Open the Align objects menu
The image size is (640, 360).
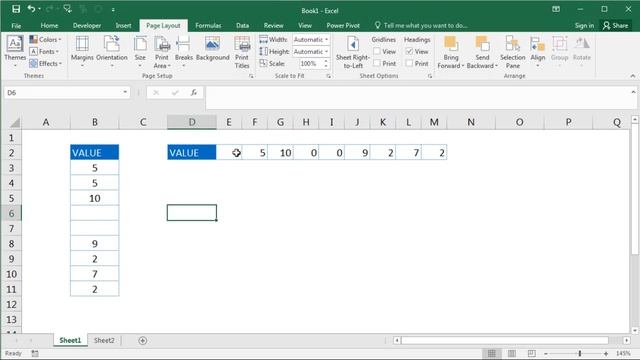coord(538,51)
